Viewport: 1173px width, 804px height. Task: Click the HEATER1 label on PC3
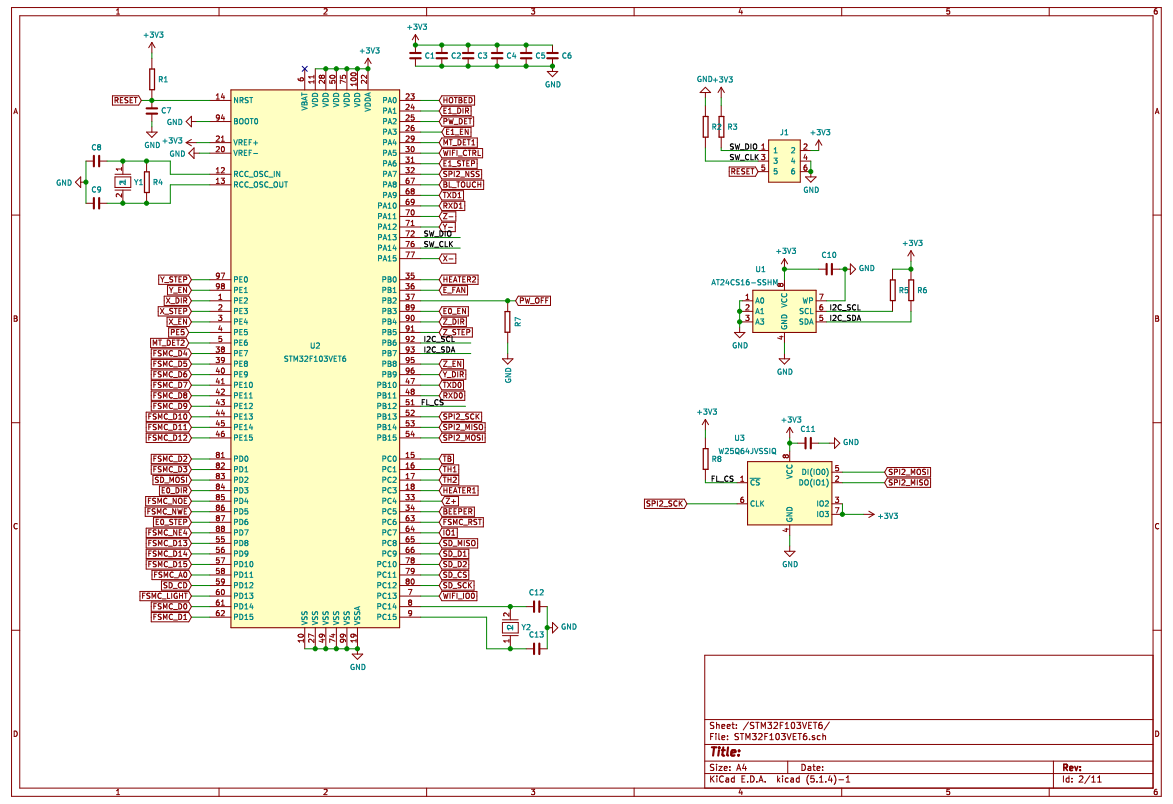click(x=459, y=491)
